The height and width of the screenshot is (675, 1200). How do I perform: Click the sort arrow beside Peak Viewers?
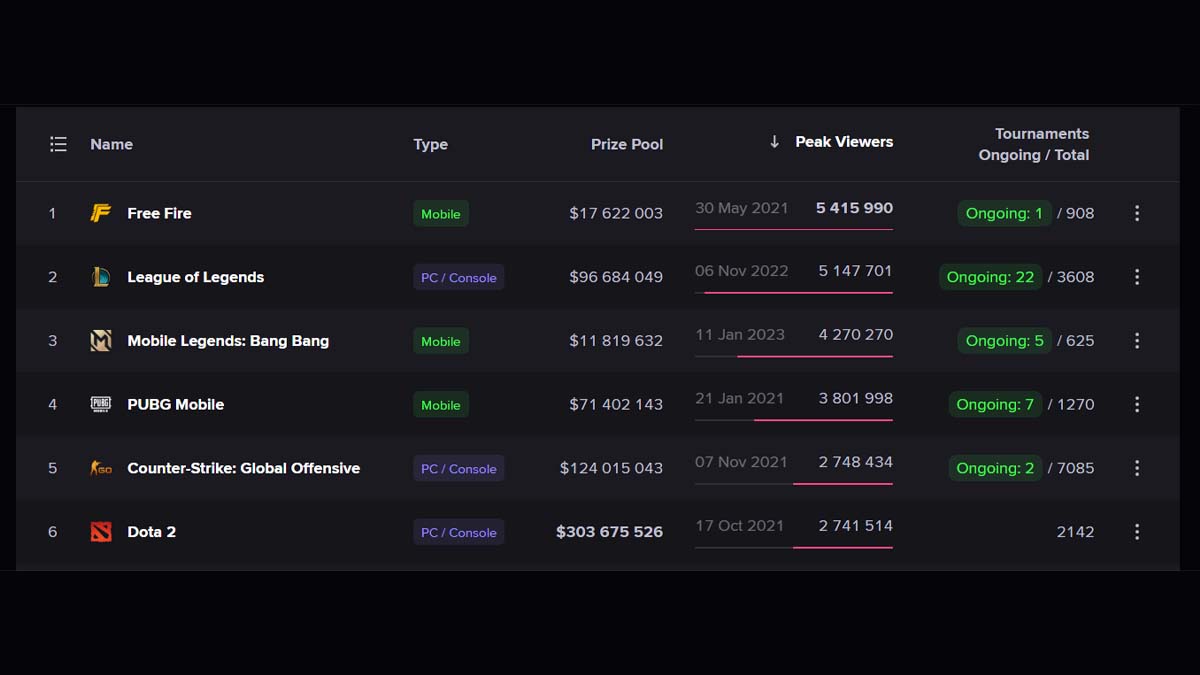pyautogui.click(x=774, y=142)
